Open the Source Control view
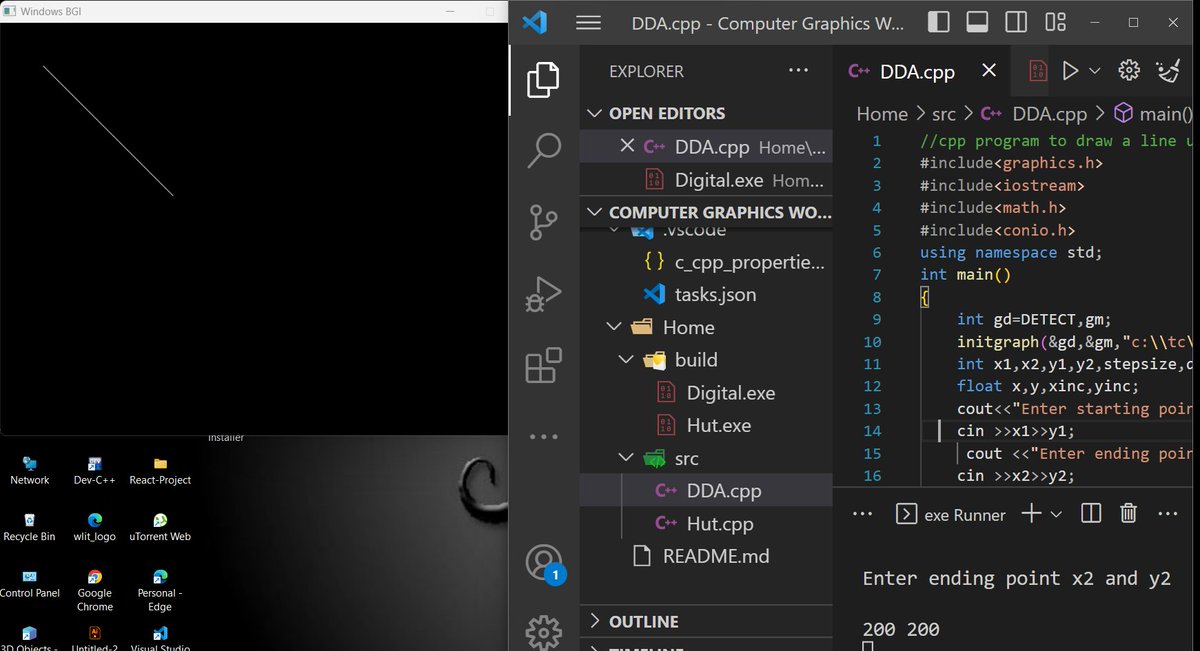Image resolution: width=1200 pixels, height=651 pixels. [x=543, y=222]
